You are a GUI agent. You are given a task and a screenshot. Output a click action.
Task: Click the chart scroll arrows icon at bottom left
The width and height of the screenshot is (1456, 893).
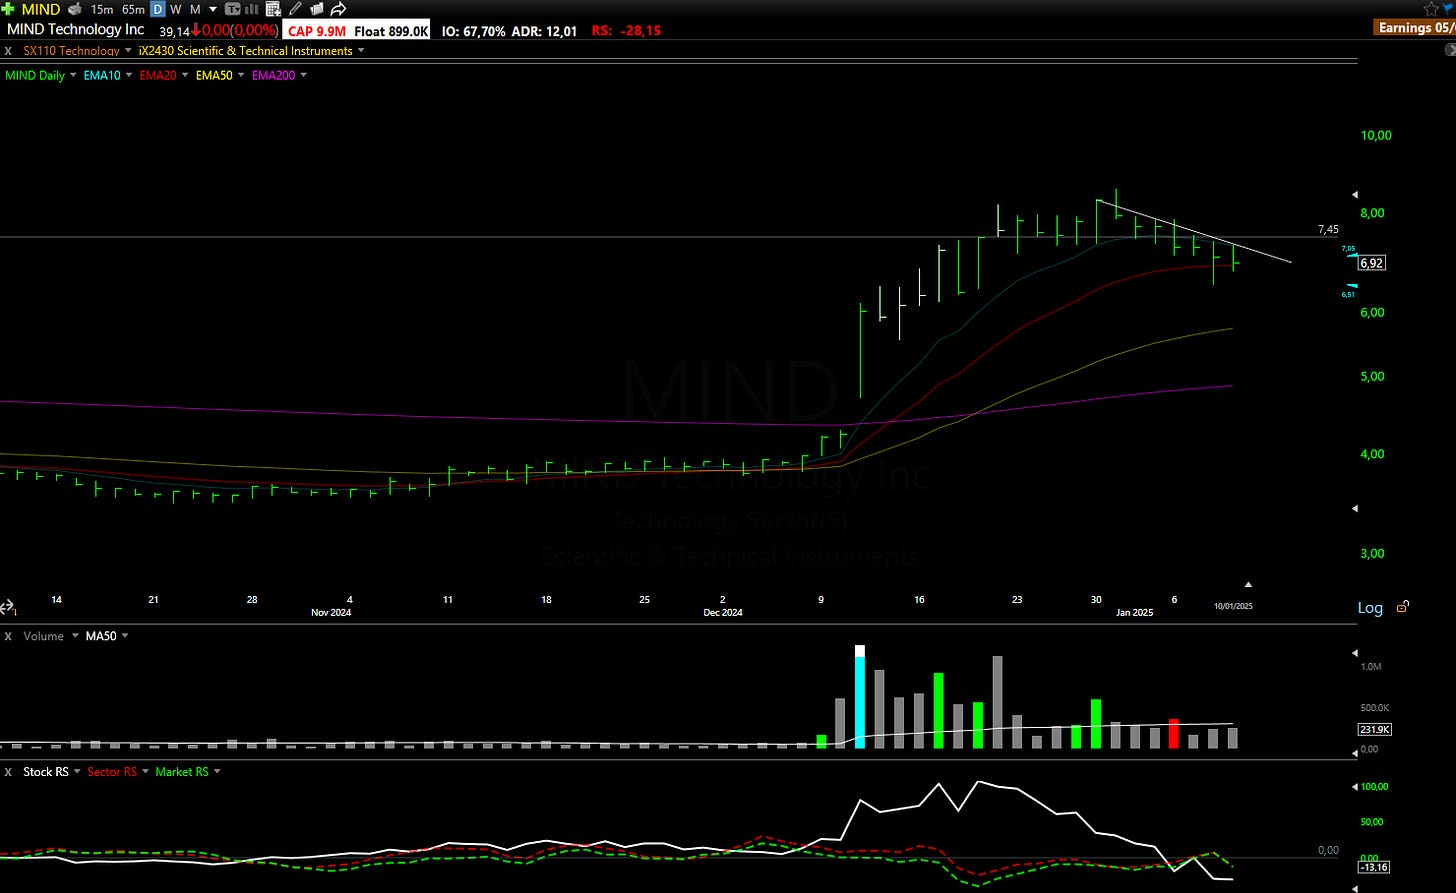(8, 608)
